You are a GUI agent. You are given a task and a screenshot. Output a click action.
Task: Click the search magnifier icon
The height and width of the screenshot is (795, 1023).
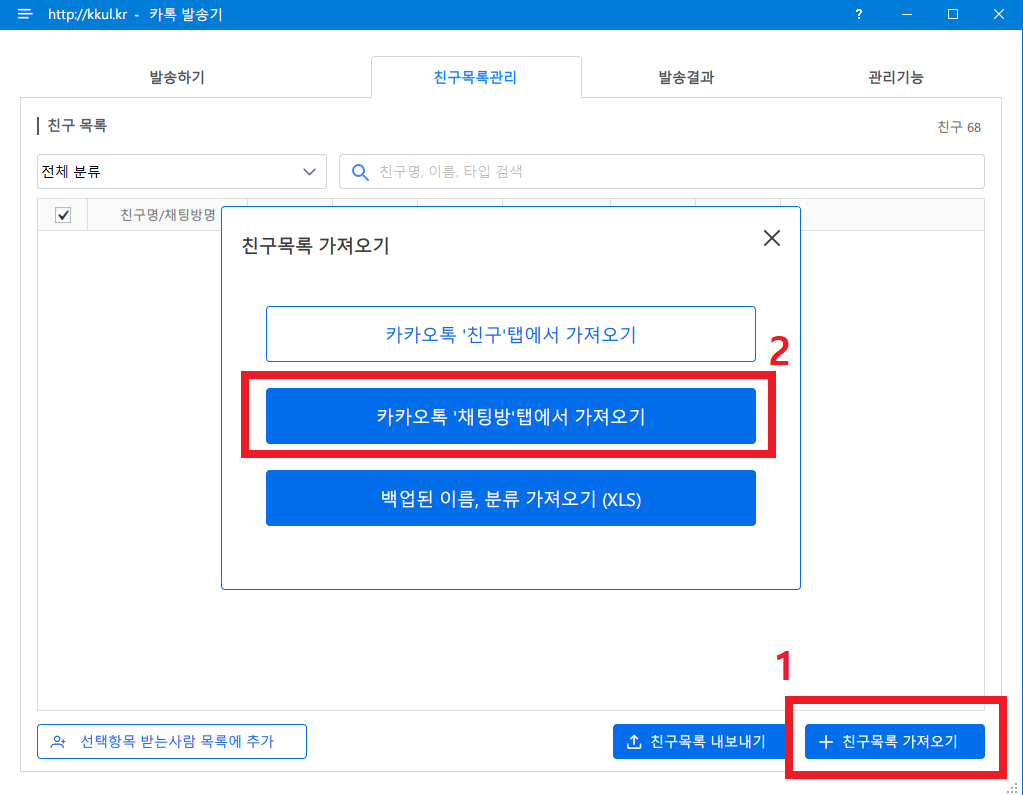pos(360,172)
